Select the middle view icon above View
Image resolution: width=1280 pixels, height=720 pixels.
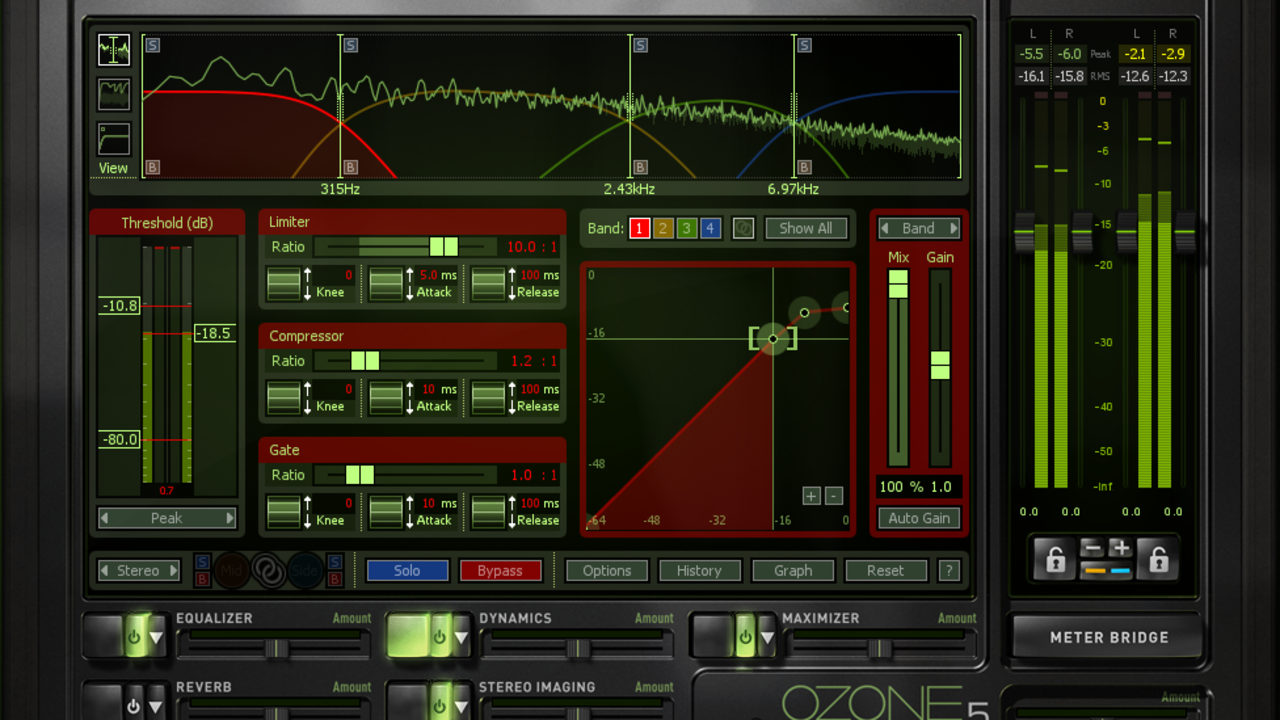pos(113,95)
